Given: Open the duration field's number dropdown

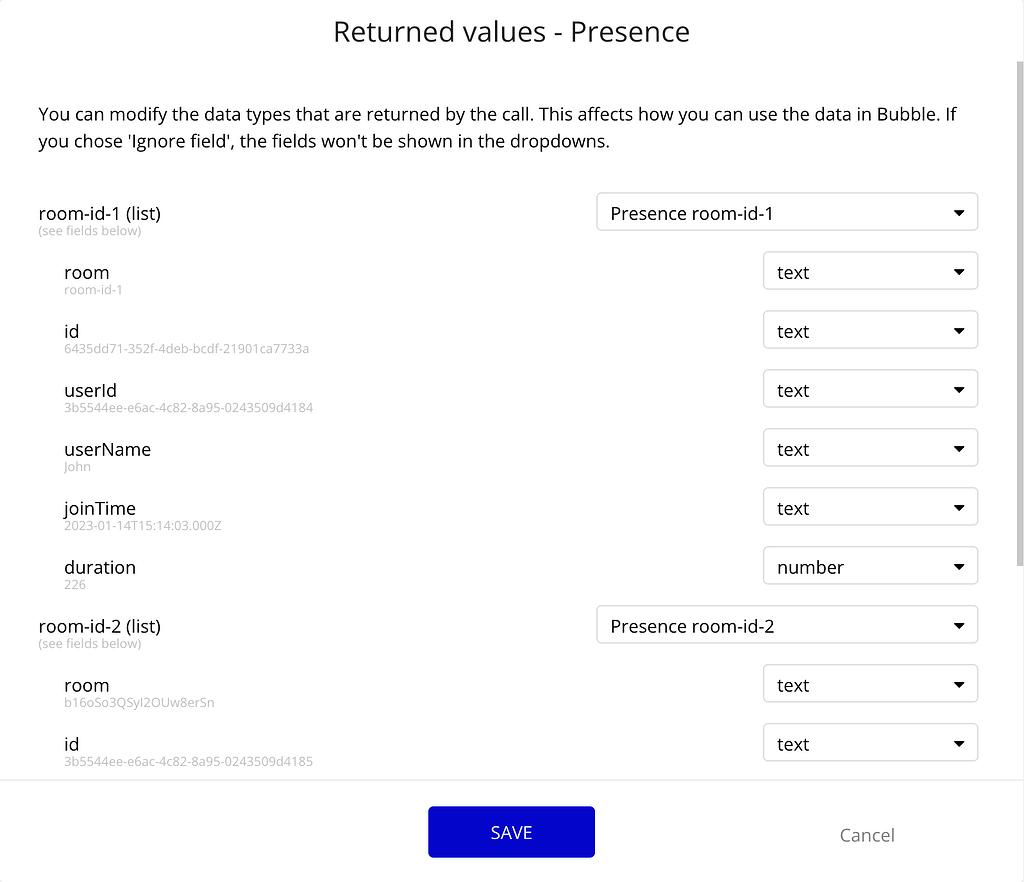Looking at the screenshot, I should pyautogui.click(x=870, y=566).
